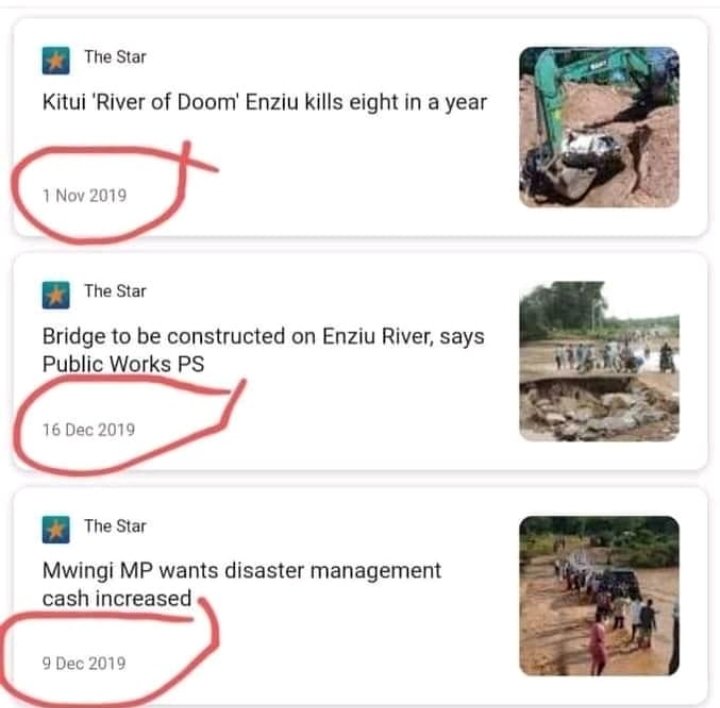The width and height of the screenshot is (720, 708).
Task: View the washed-out road crossing thumbnail
Action: tap(598, 361)
